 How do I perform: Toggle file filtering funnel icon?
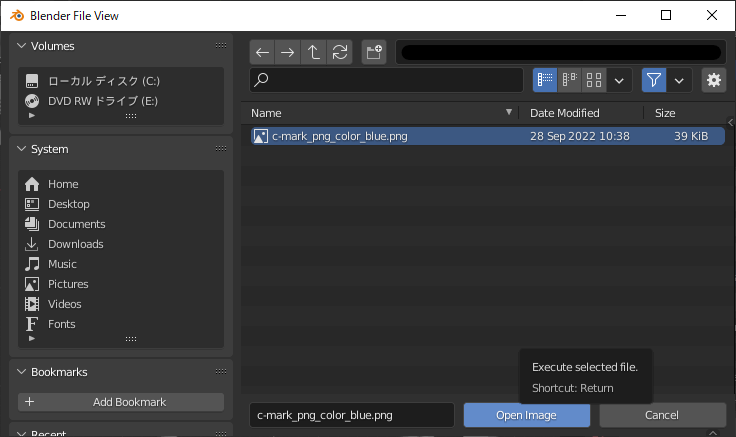pos(654,80)
